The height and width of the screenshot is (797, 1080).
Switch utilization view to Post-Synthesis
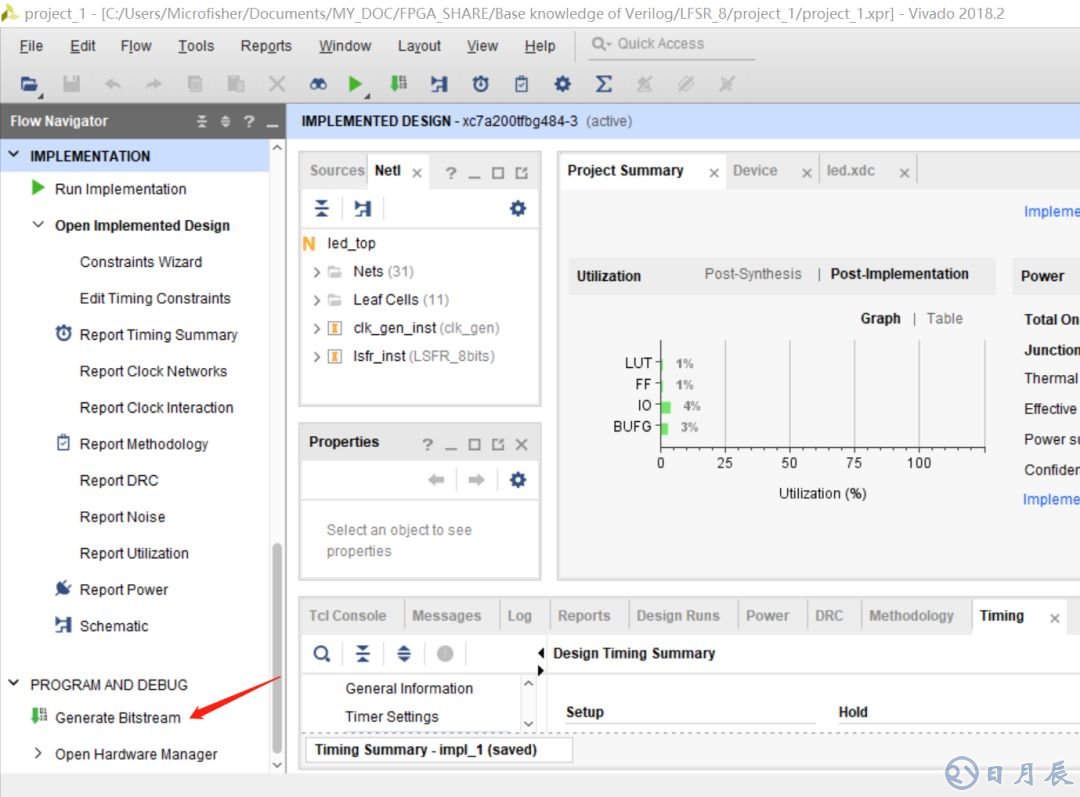pyautogui.click(x=752, y=274)
